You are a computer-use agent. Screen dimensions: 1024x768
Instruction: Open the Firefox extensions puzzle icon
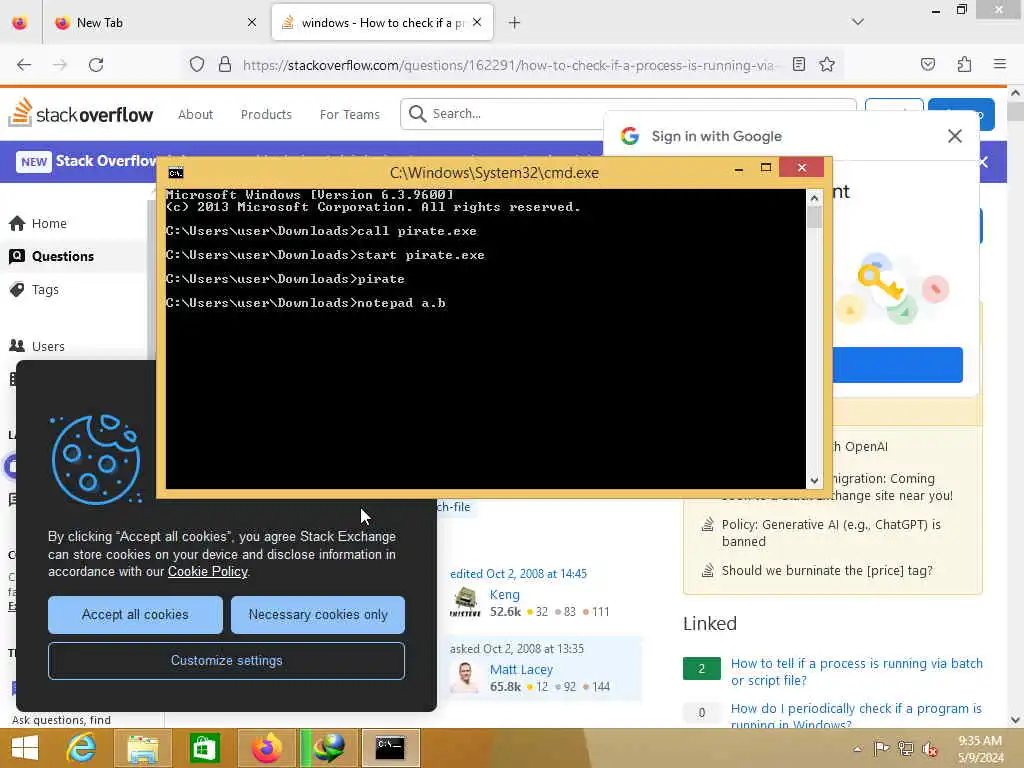(x=965, y=64)
